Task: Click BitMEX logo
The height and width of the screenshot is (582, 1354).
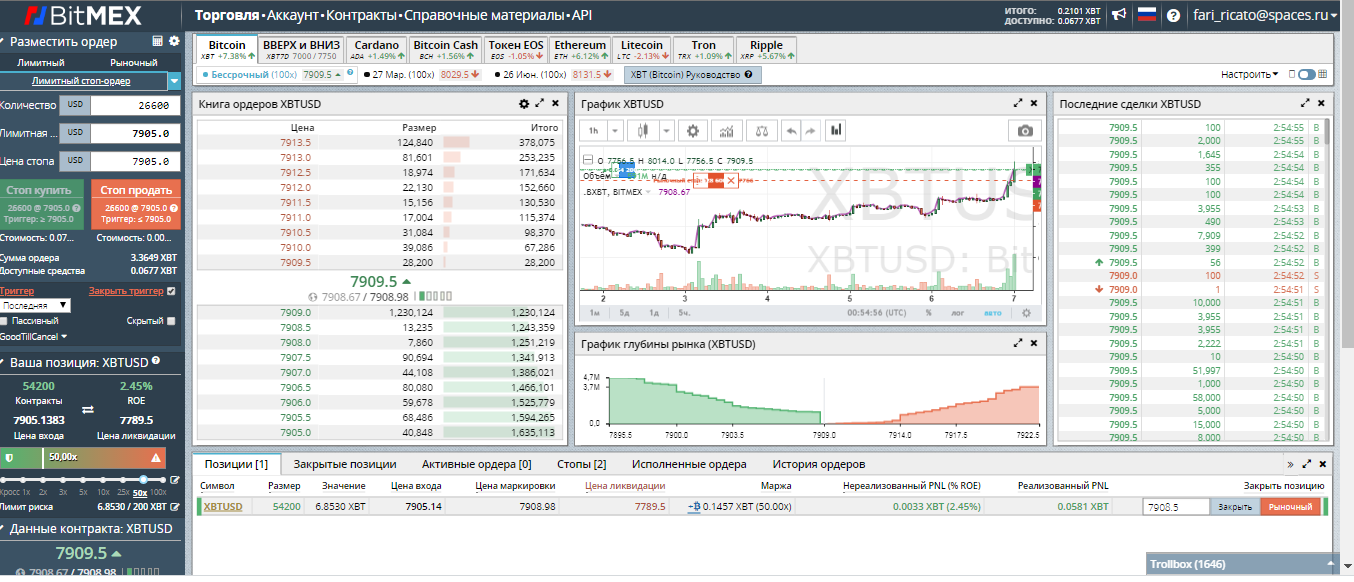Action: pyautogui.click(x=84, y=15)
